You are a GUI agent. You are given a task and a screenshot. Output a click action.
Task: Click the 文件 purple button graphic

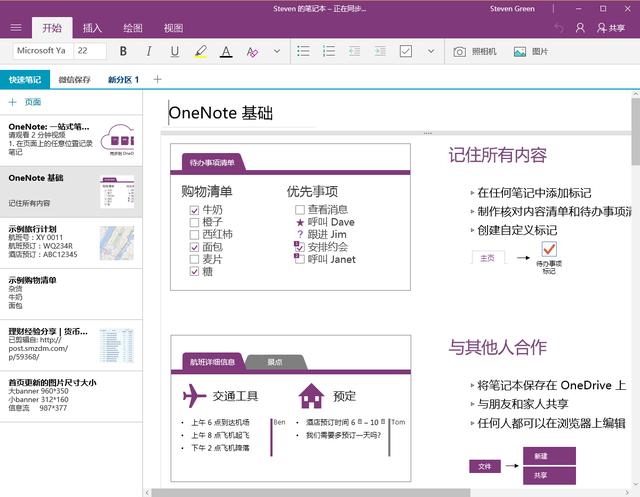(485, 466)
